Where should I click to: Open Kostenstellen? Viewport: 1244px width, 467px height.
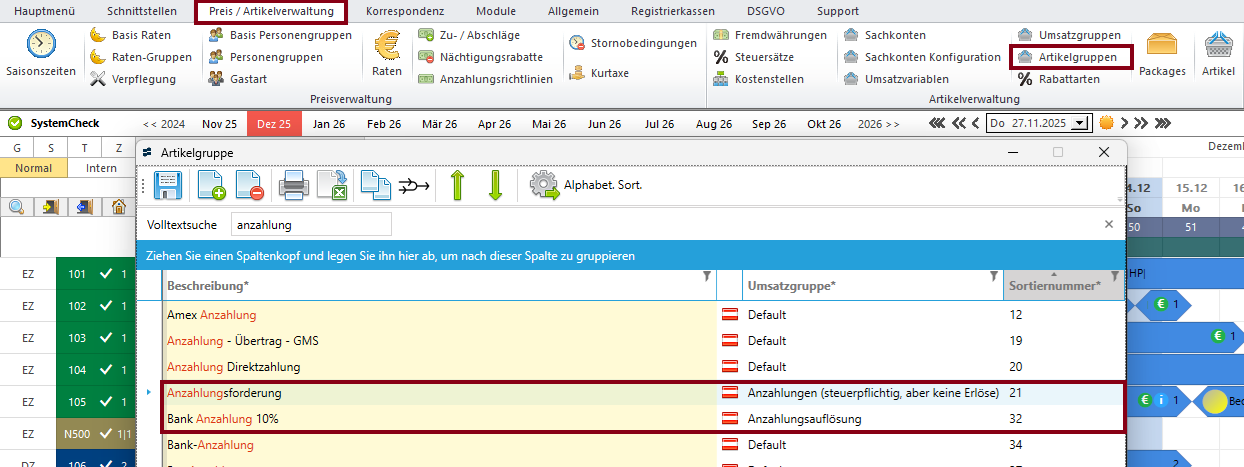(x=758, y=79)
